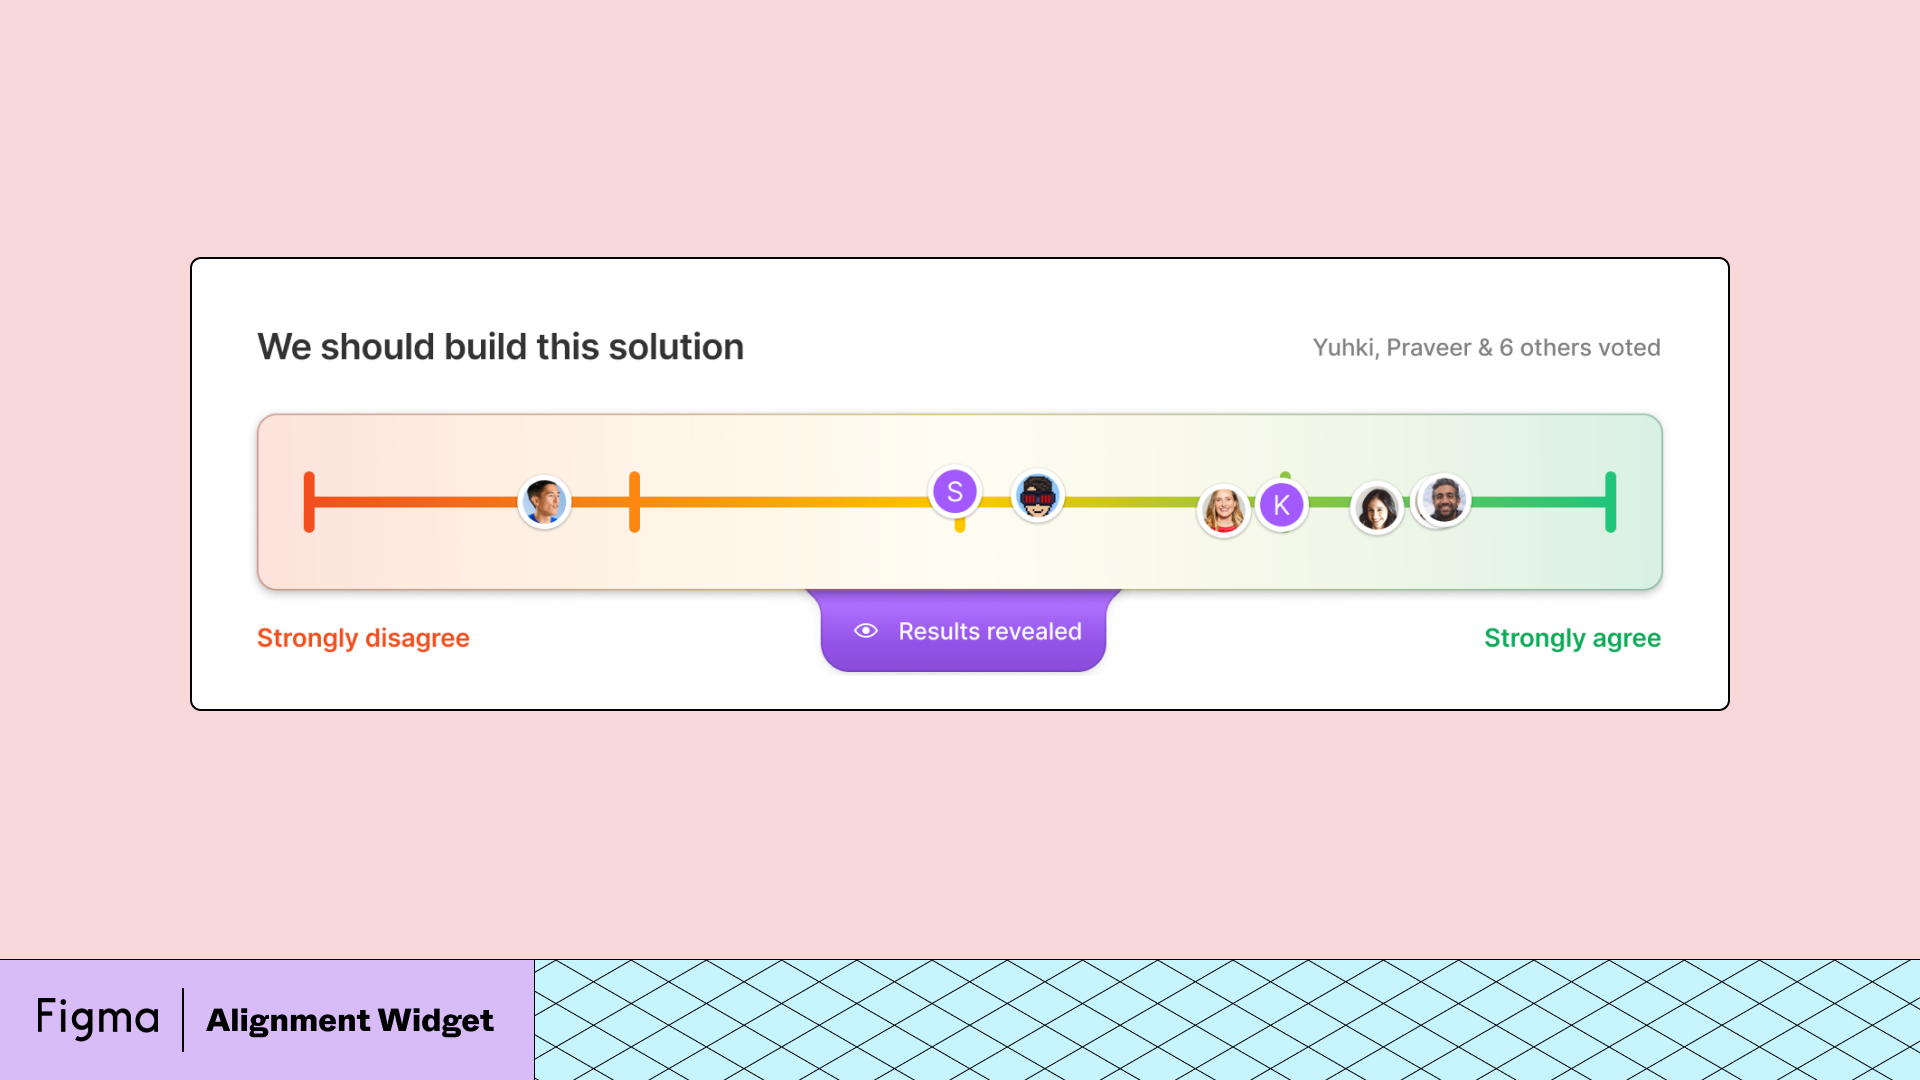Click the red left endpoint of the scale
This screenshot has width=1920, height=1080.
(x=309, y=502)
